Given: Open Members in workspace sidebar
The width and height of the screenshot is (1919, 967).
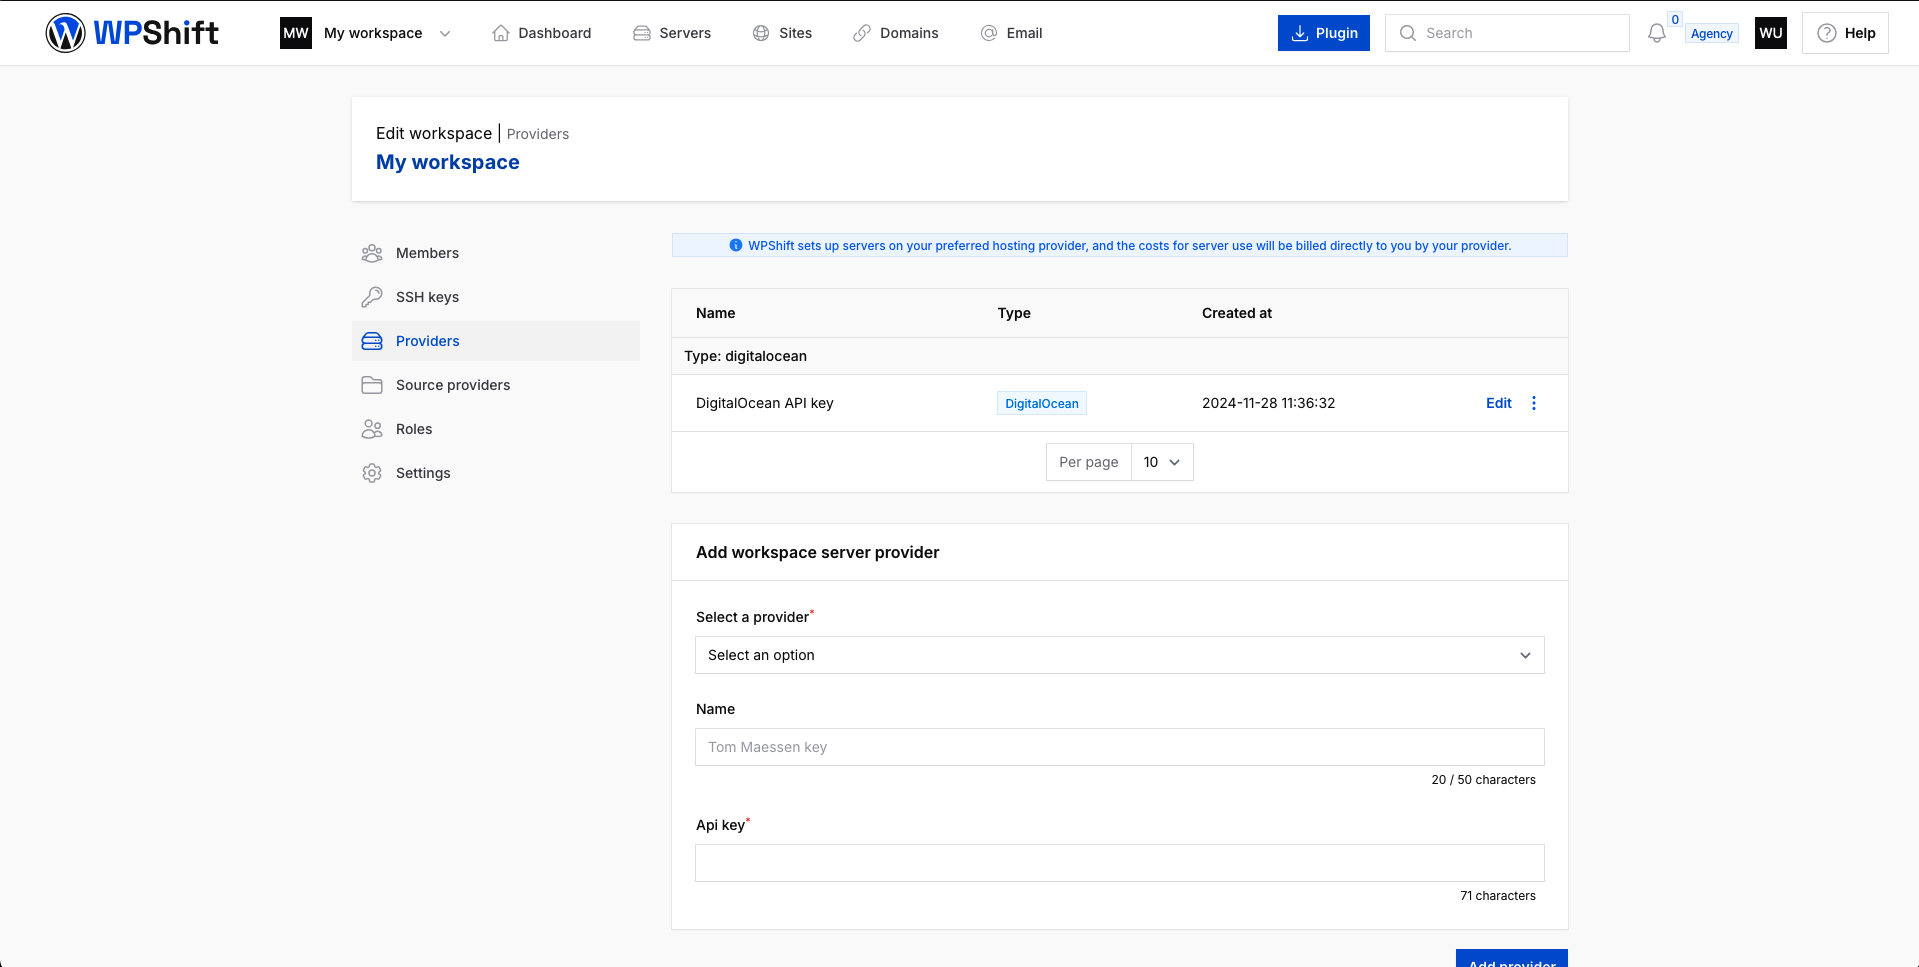Looking at the screenshot, I should [496, 253].
